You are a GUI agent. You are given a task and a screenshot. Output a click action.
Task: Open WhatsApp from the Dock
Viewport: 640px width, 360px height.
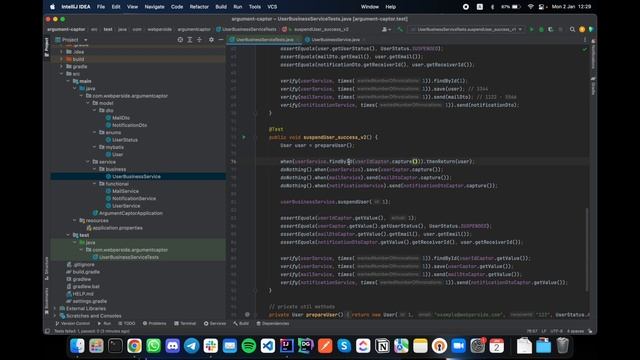pos(153,346)
